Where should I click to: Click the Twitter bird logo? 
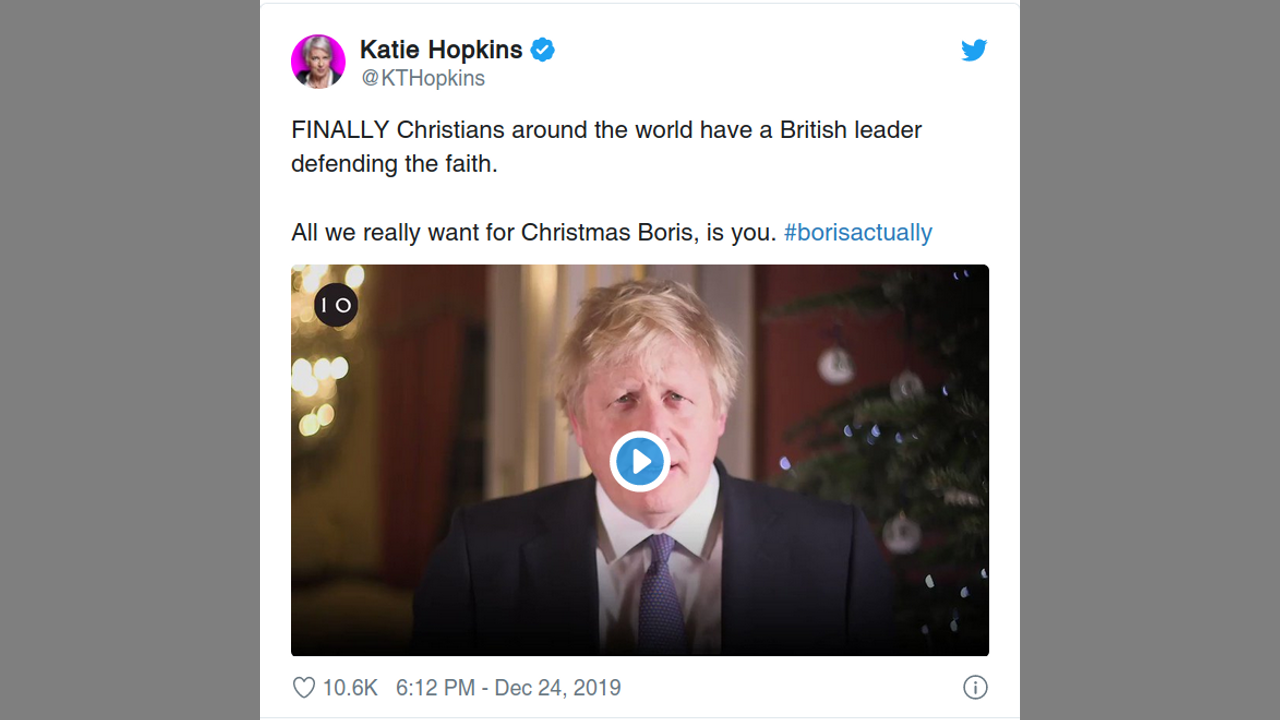coord(973,50)
